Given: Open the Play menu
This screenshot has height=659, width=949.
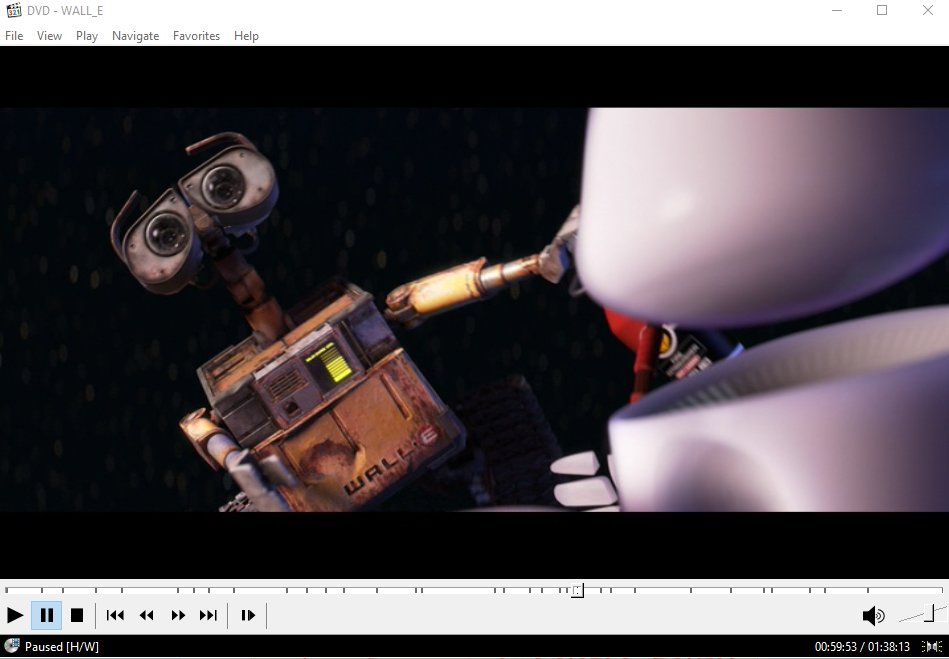Looking at the screenshot, I should [x=87, y=36].
